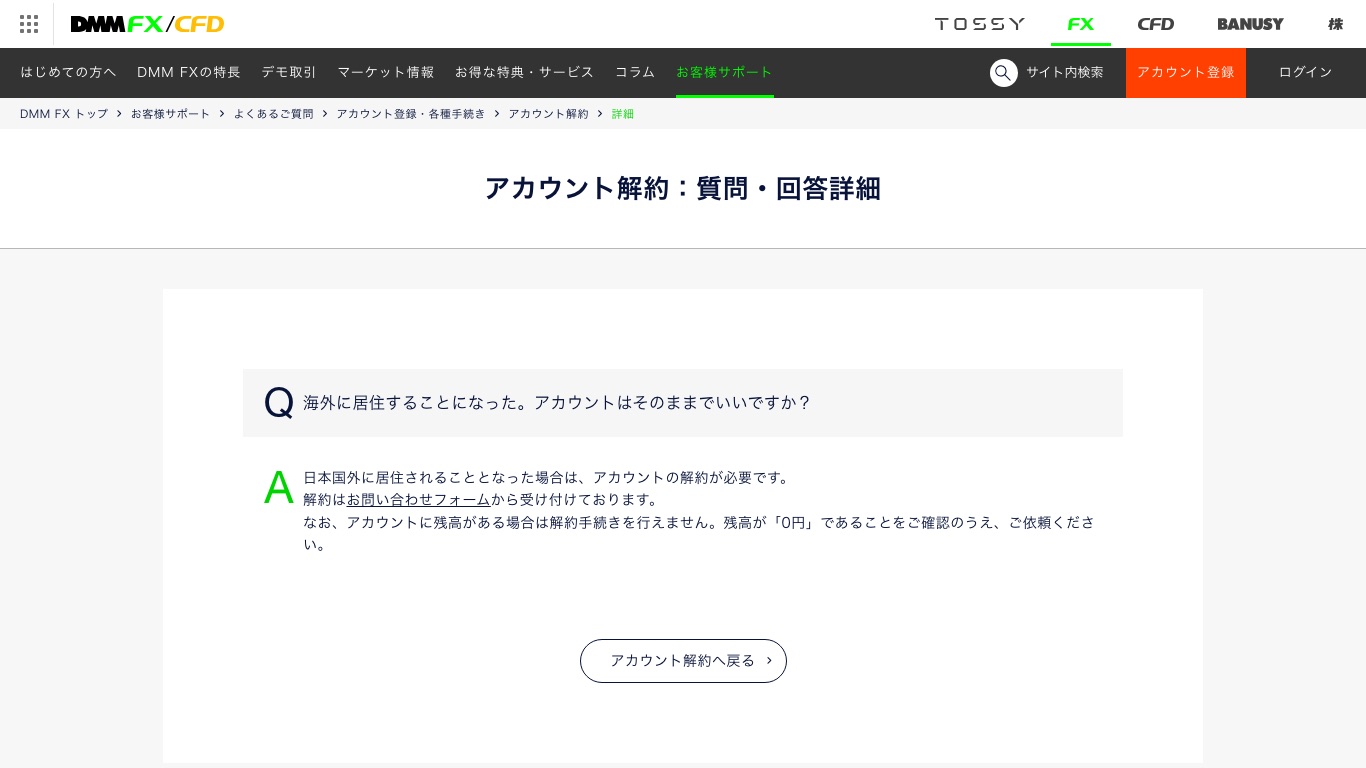Screen dimensions: 1366x768
Task: Click the arrow in アカウント解約へ戻る button
Action: pos(769,661)
